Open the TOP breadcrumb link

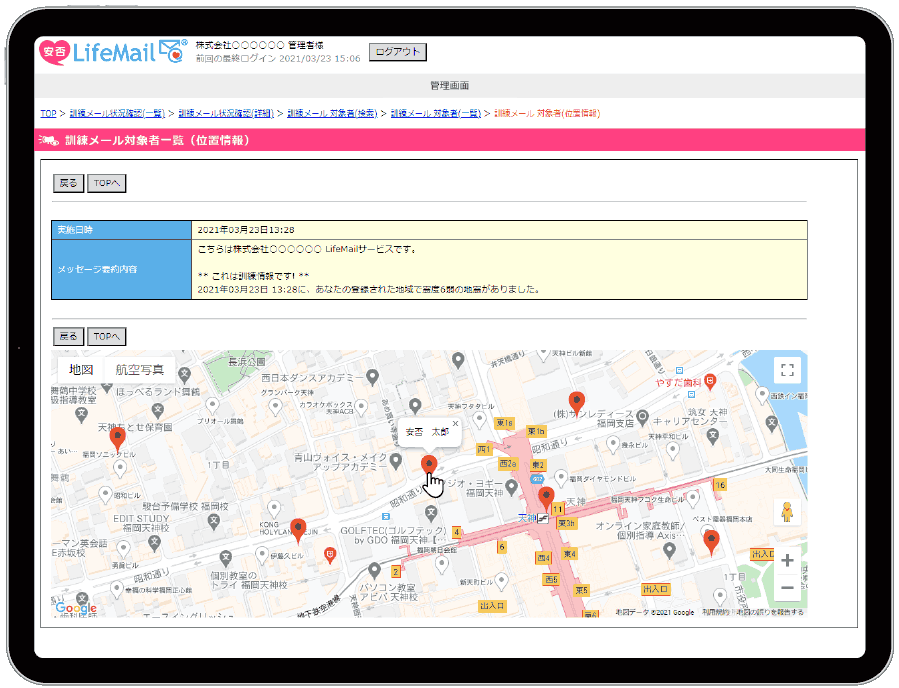[x=48, y=114]
